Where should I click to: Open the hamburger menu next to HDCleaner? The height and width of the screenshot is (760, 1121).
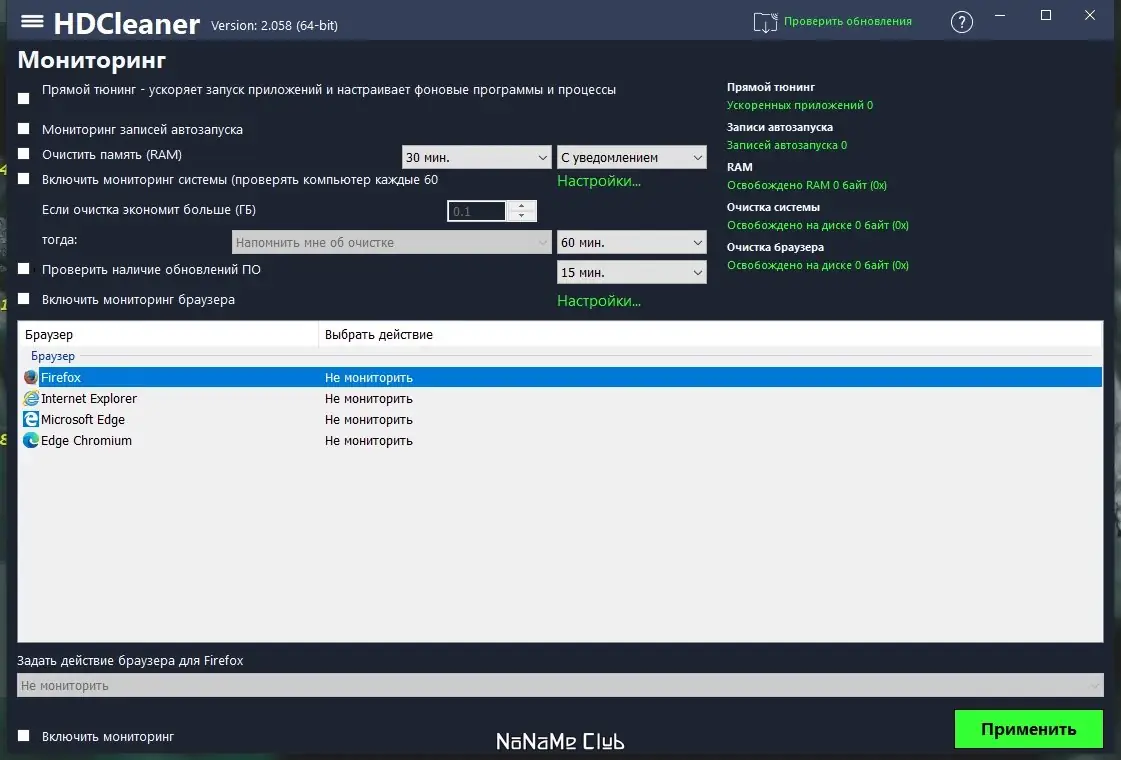32,21
